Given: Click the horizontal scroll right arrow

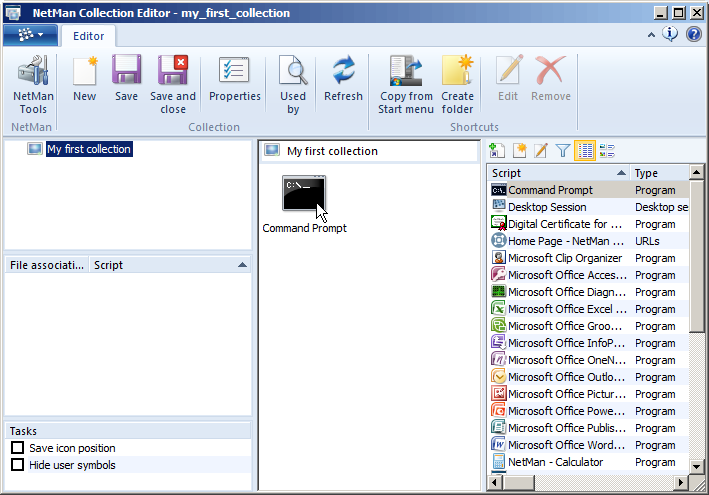Looking at the screenshot, I should pos(681,482).
